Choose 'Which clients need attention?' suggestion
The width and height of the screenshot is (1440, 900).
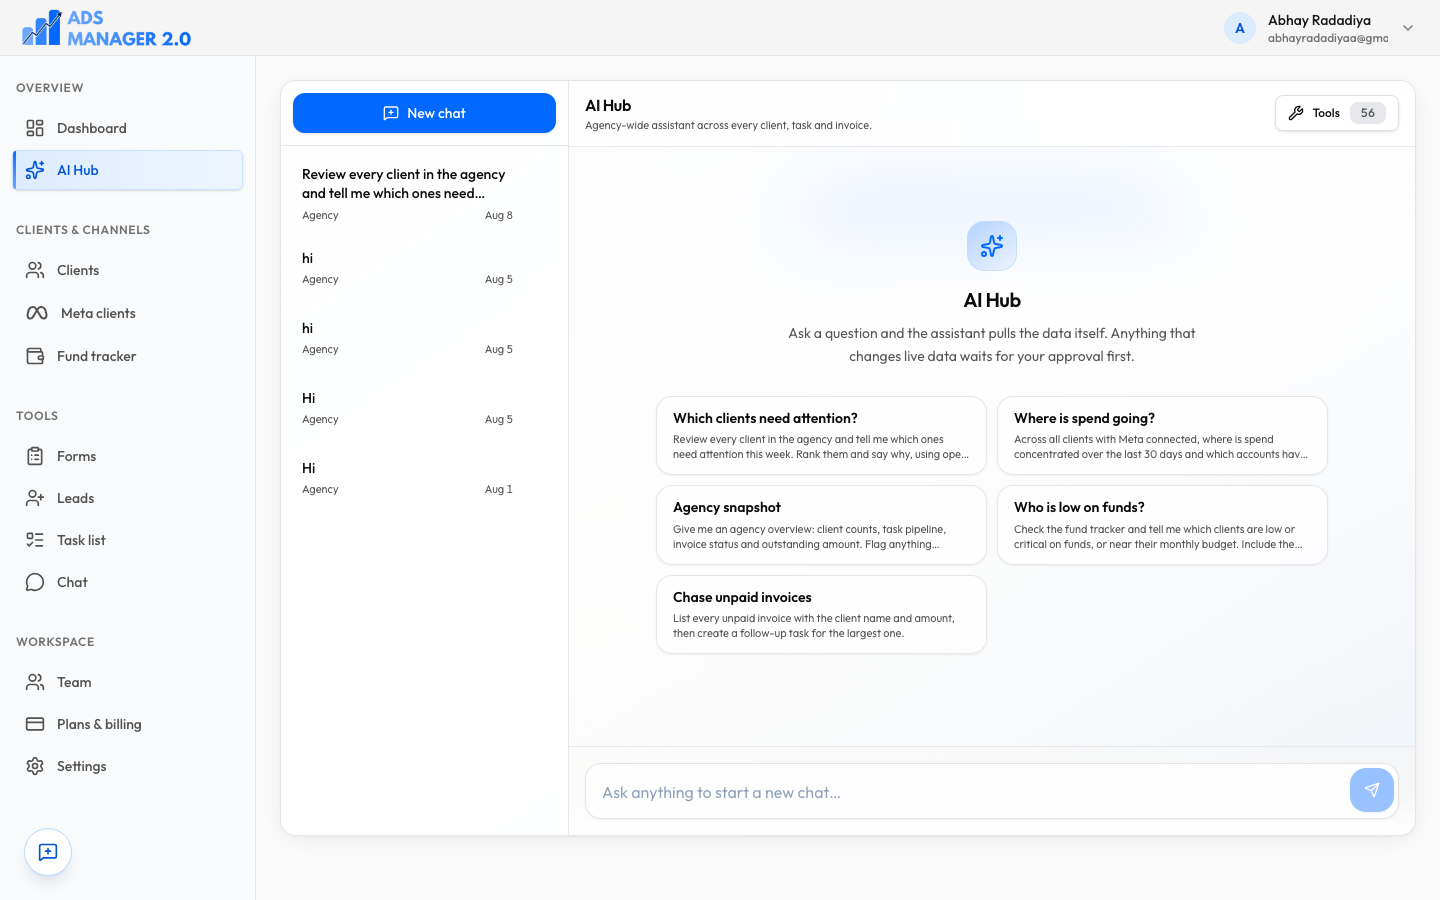[x=821, y=435]
